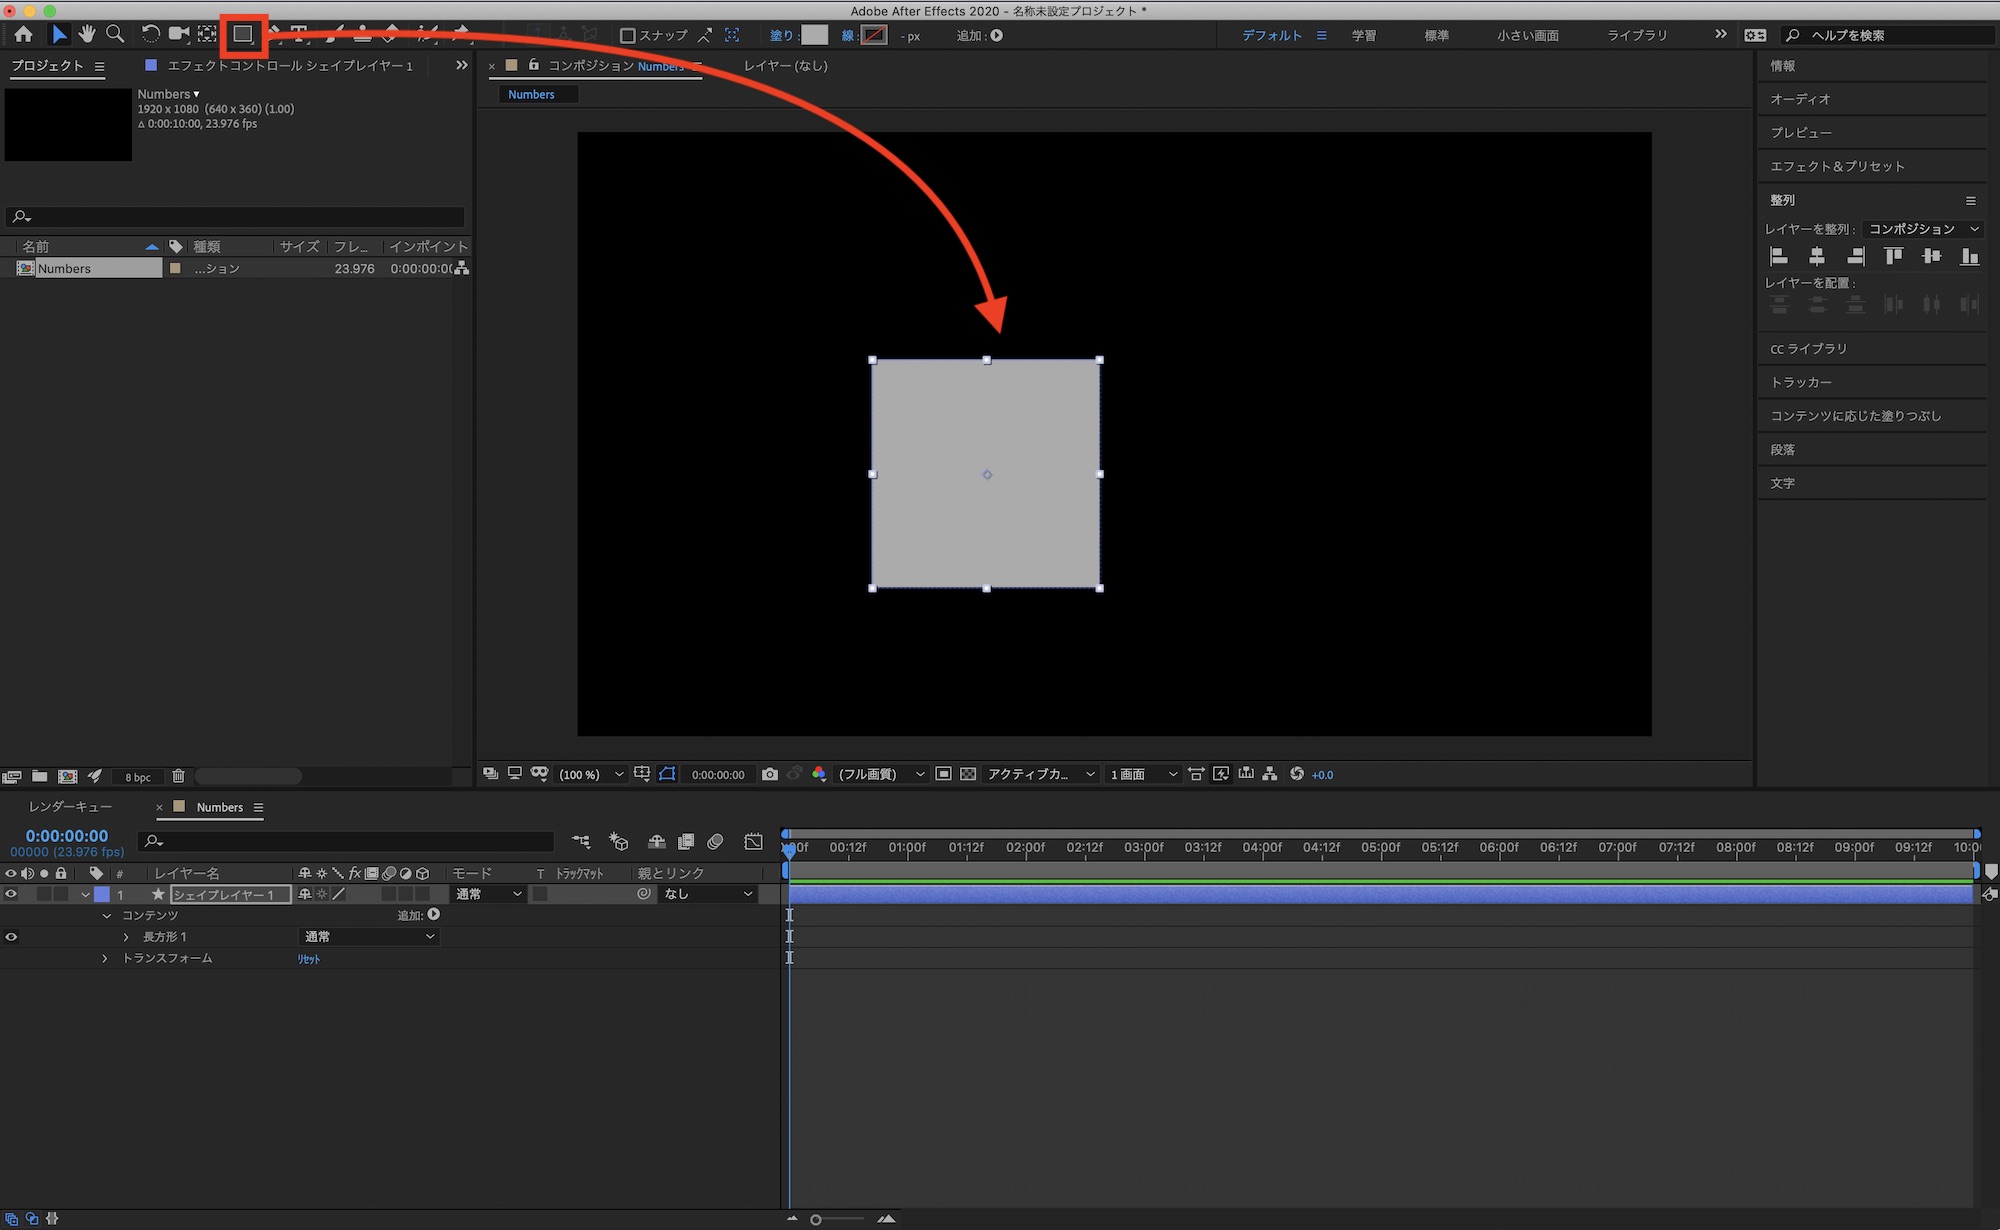Viewport: 2000px width, 1230px height.
Task: Toggle transparency grid in viewer
Action: [968, 775]
